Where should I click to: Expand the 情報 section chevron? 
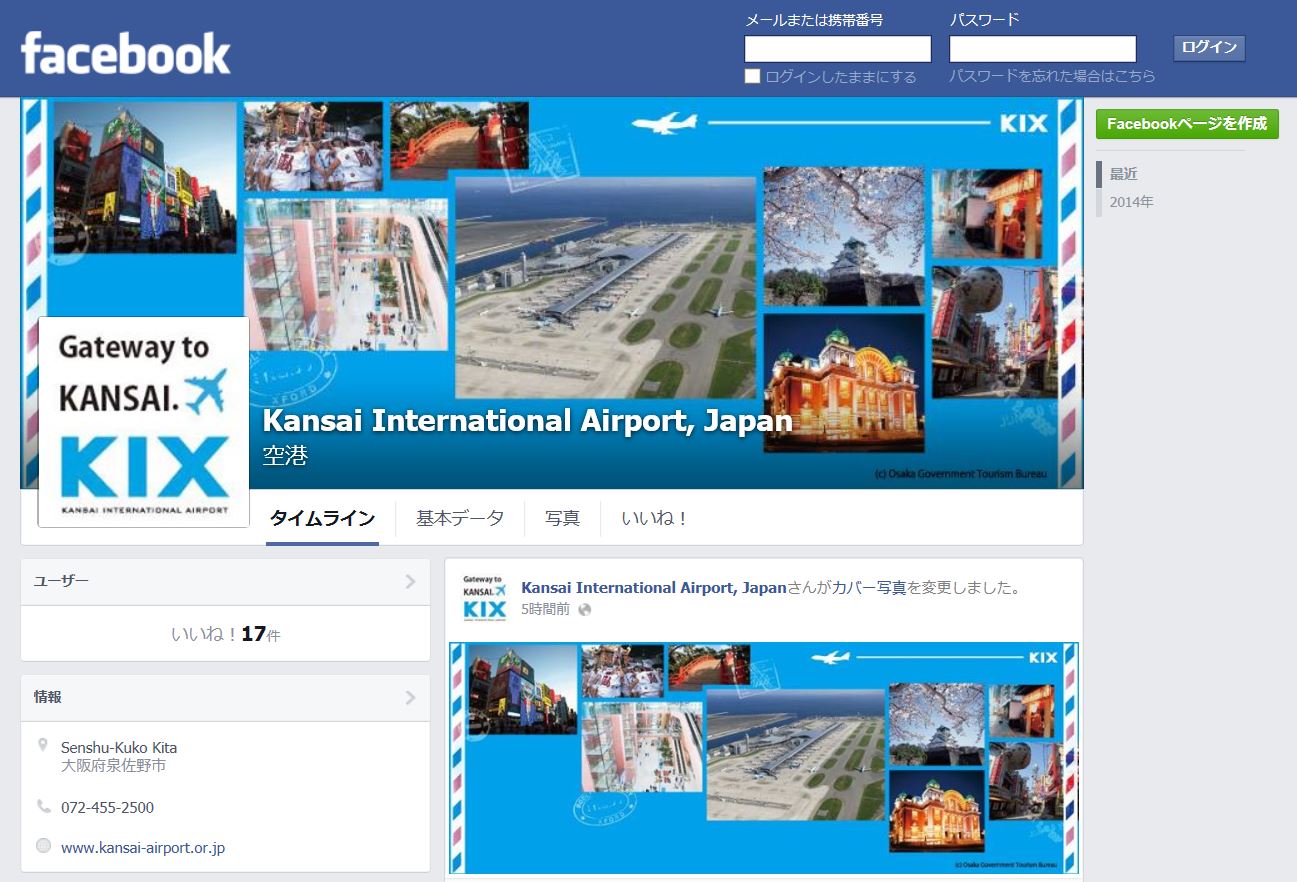(x=411, y=698)
